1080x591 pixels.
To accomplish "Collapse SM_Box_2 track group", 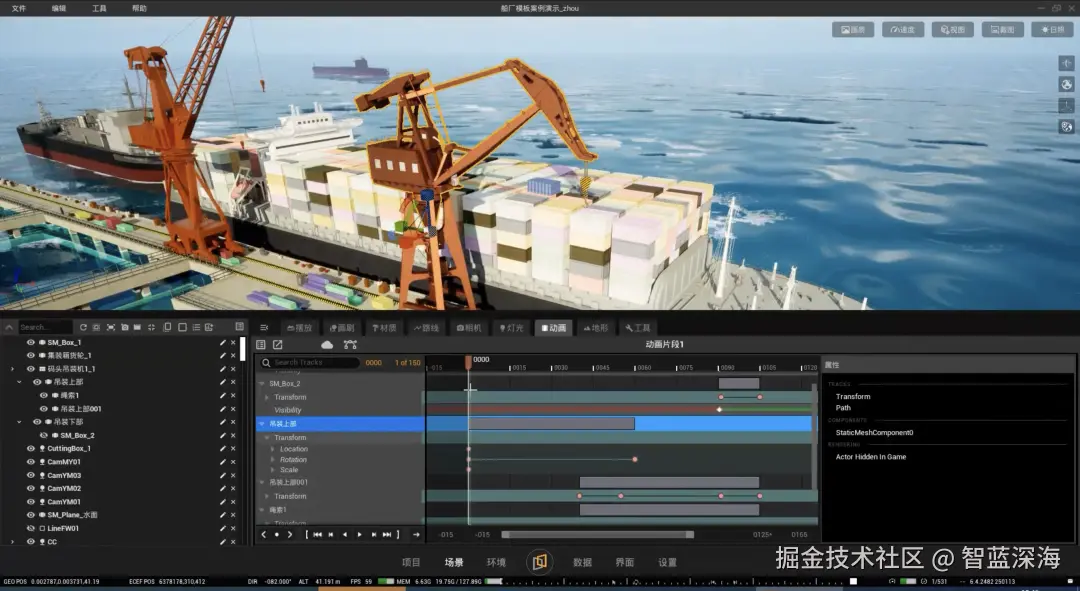I will click(262, 384).
